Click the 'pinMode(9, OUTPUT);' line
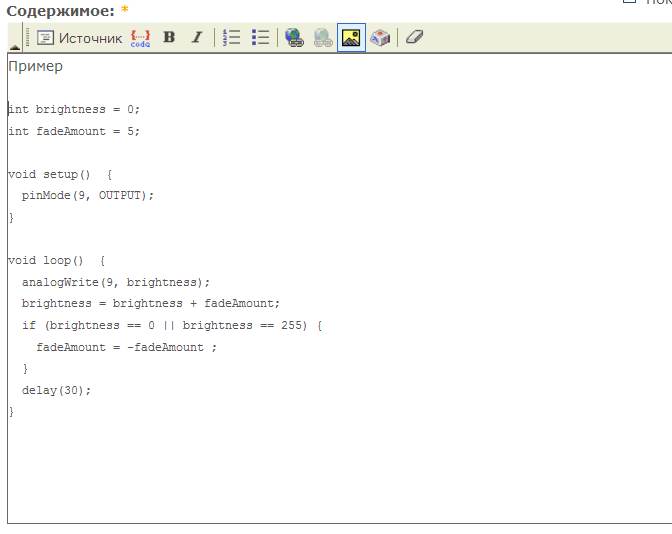Image resolution: width=672 pixels, height=534 pixels. [x=88, y=196]
